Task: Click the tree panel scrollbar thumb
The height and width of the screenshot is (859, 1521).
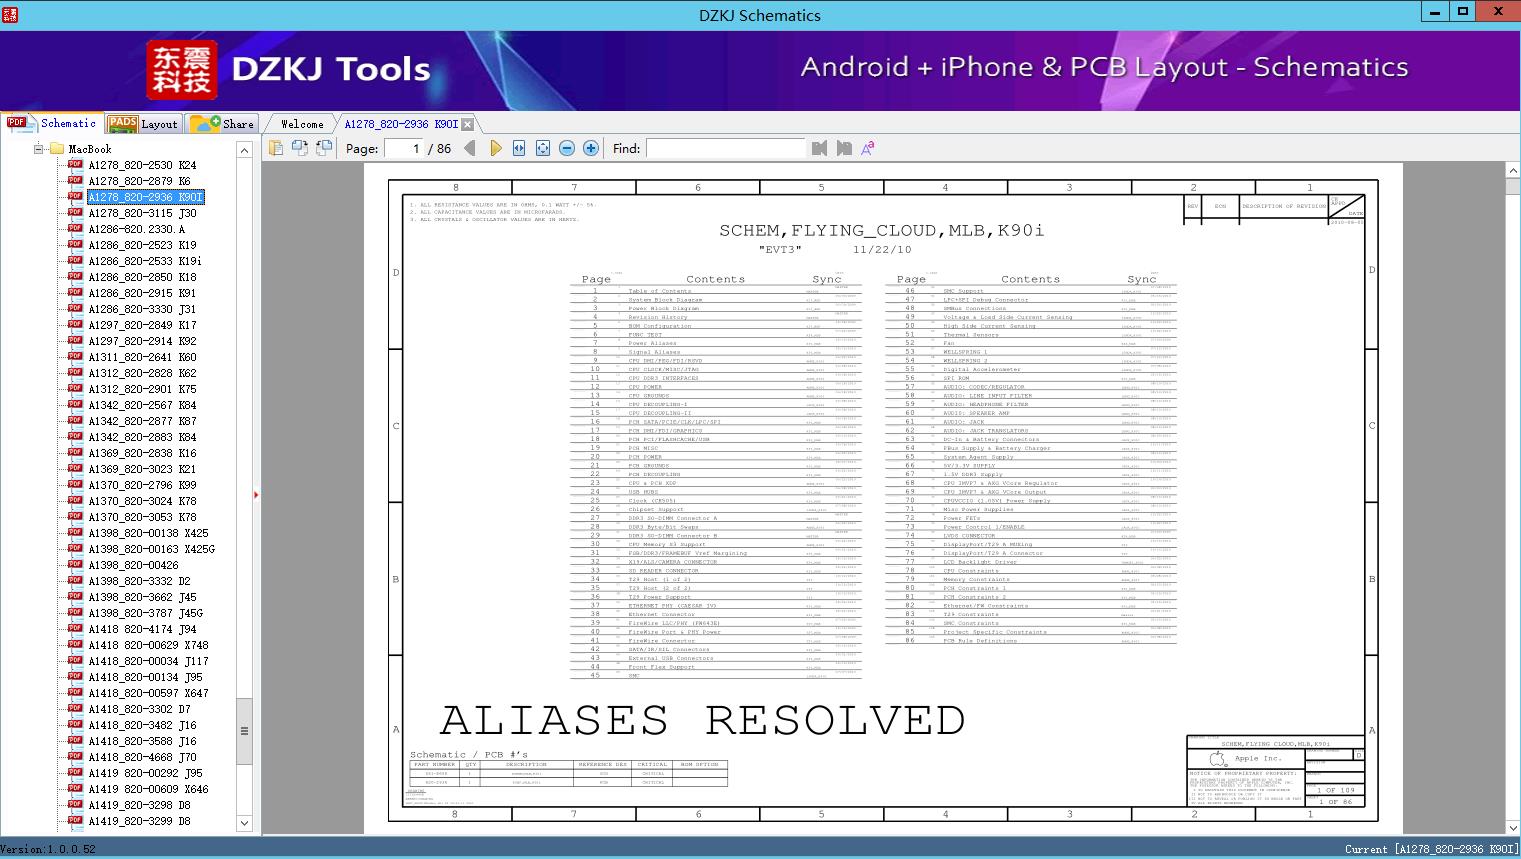Action: (244, 731)
